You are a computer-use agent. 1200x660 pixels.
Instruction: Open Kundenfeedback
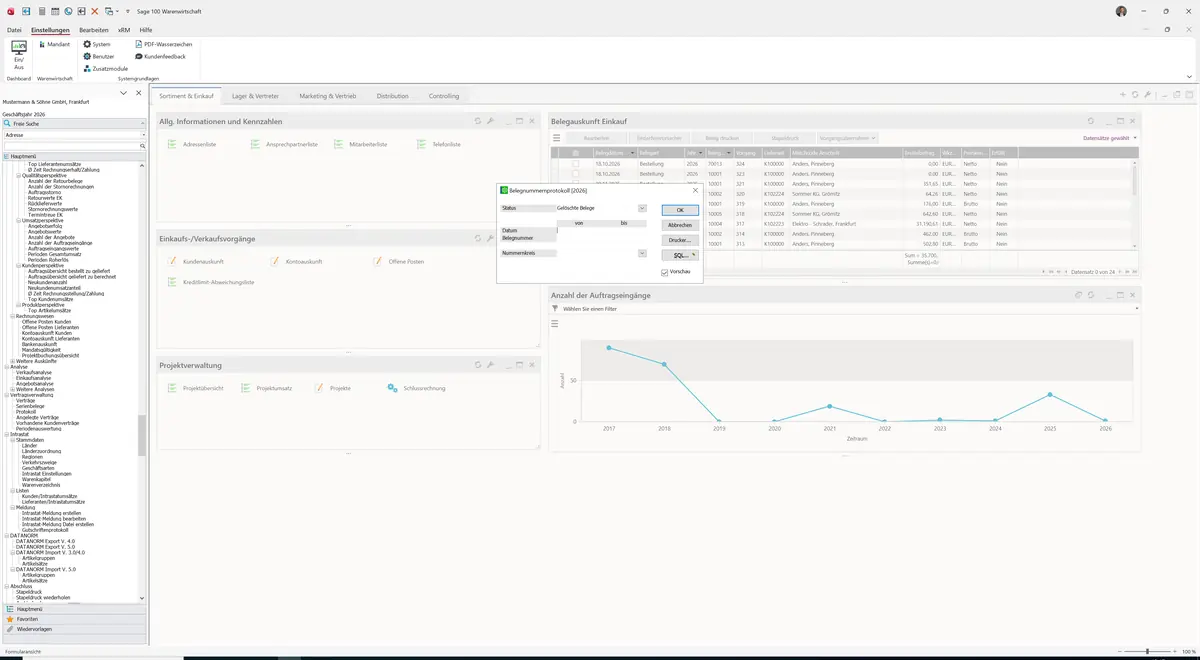tap(160, 56)
